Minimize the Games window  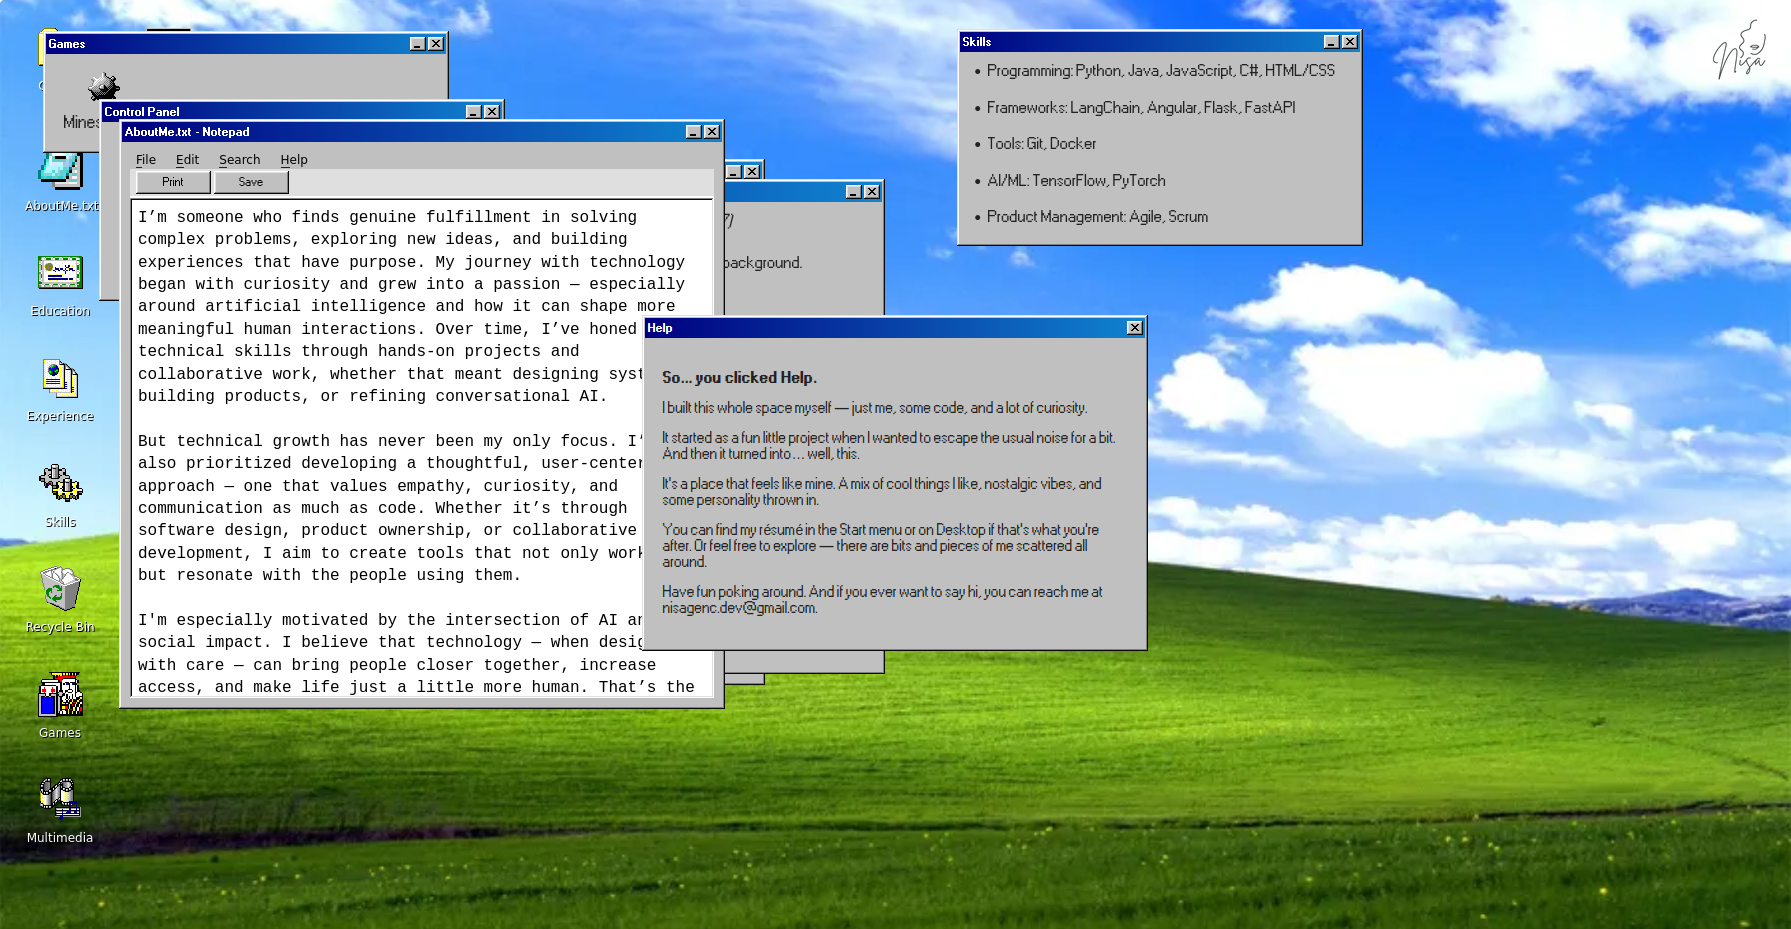417,44
